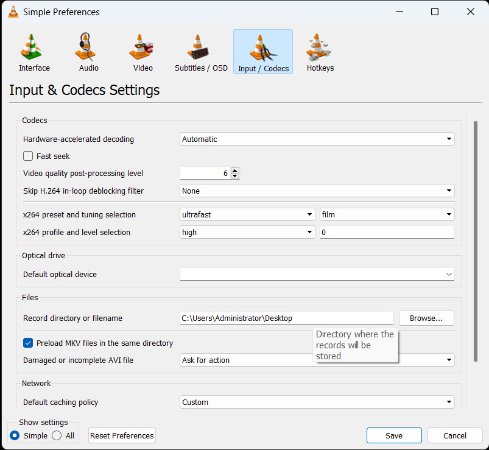The height and width of the screenshot is (450, 489).
Task: Open Audio preferences headphone cone icon
Action: point(85,47)
